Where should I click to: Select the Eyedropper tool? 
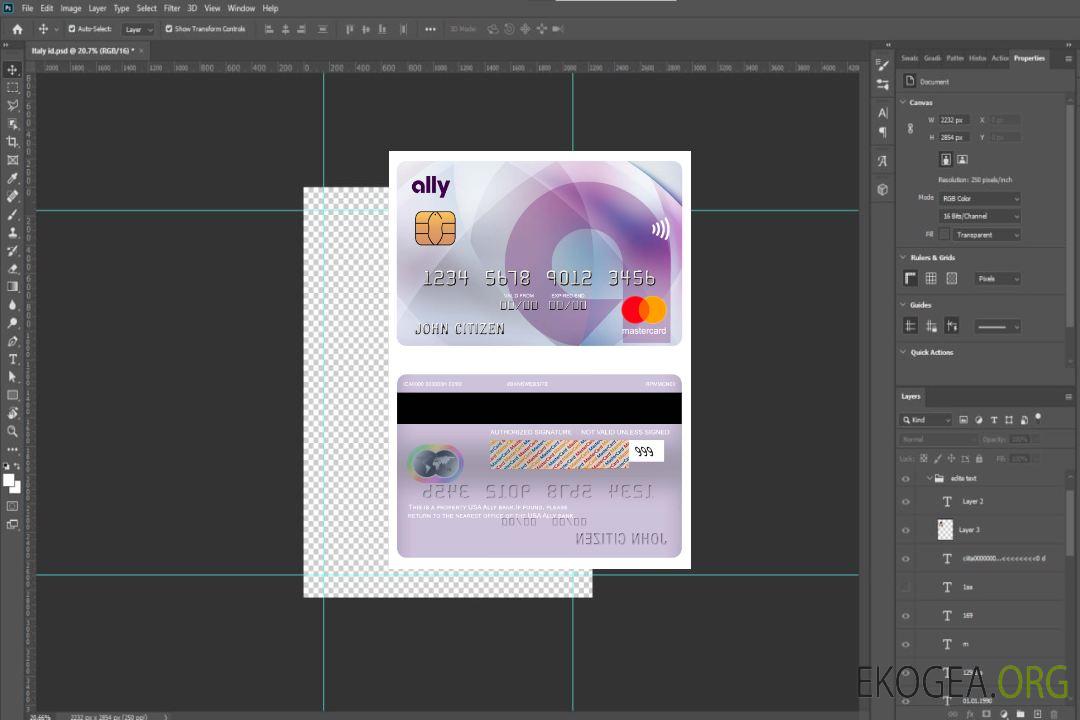pos(12,178)
